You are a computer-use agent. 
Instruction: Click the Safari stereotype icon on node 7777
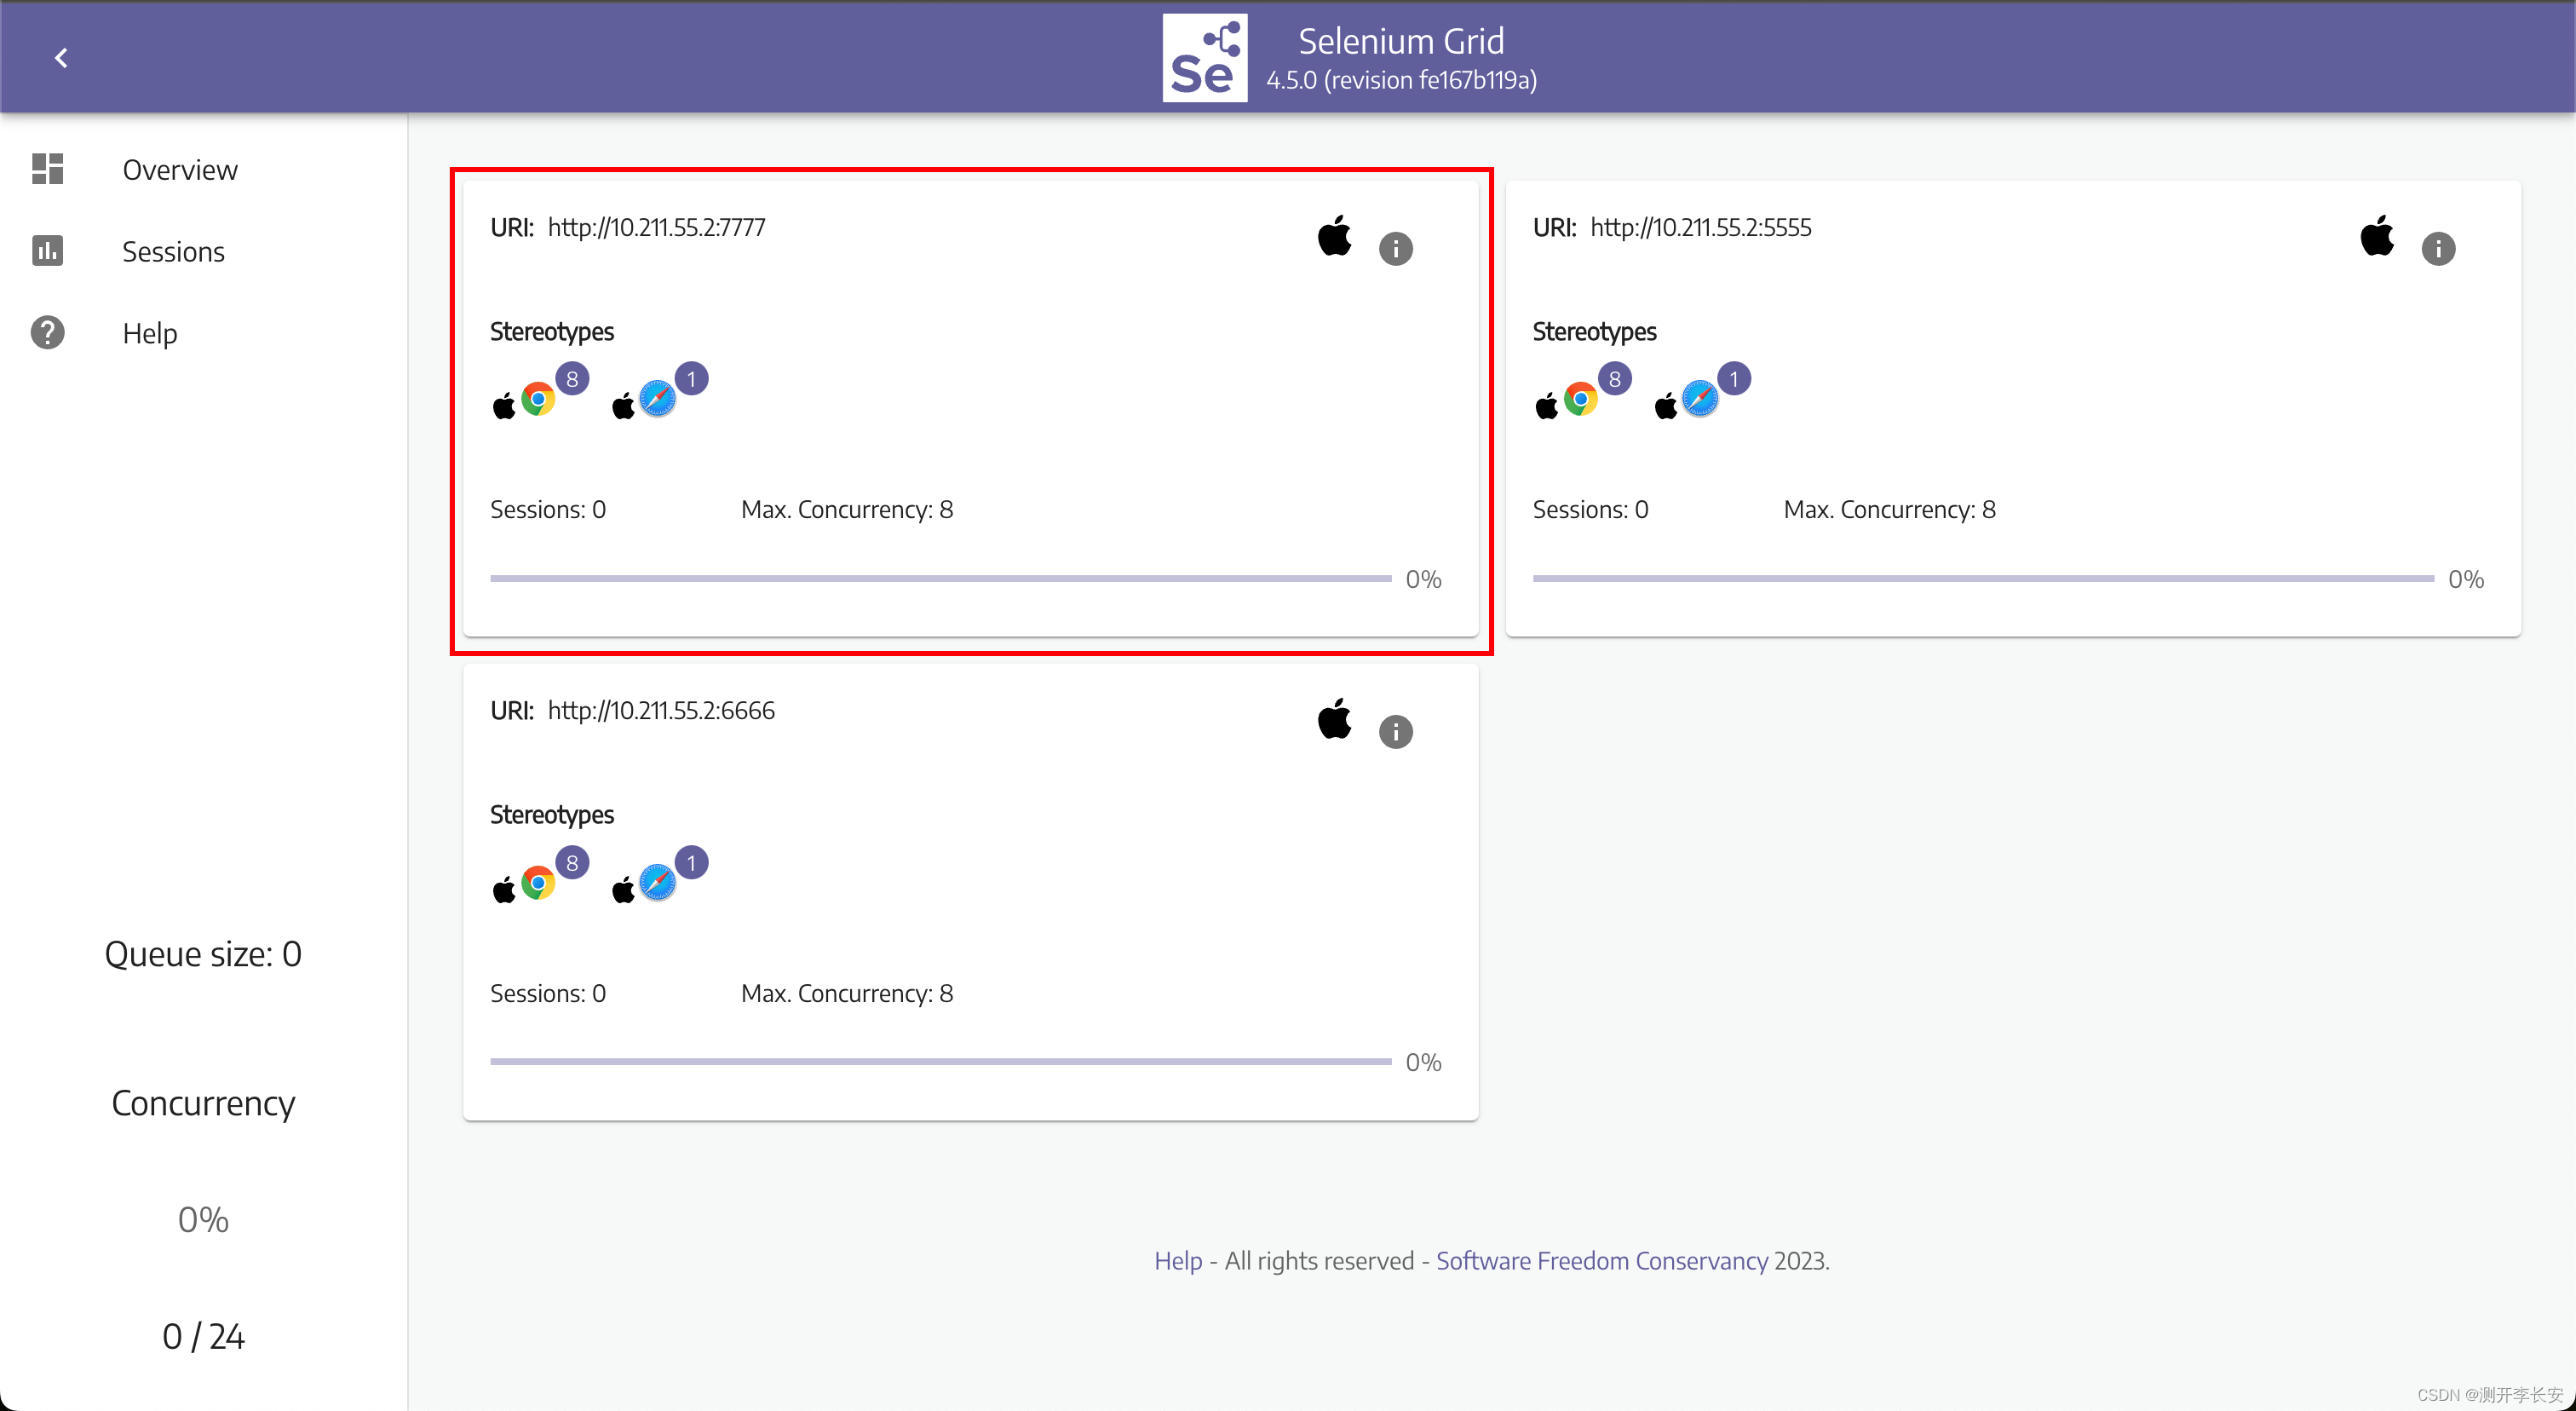(657, 400)
